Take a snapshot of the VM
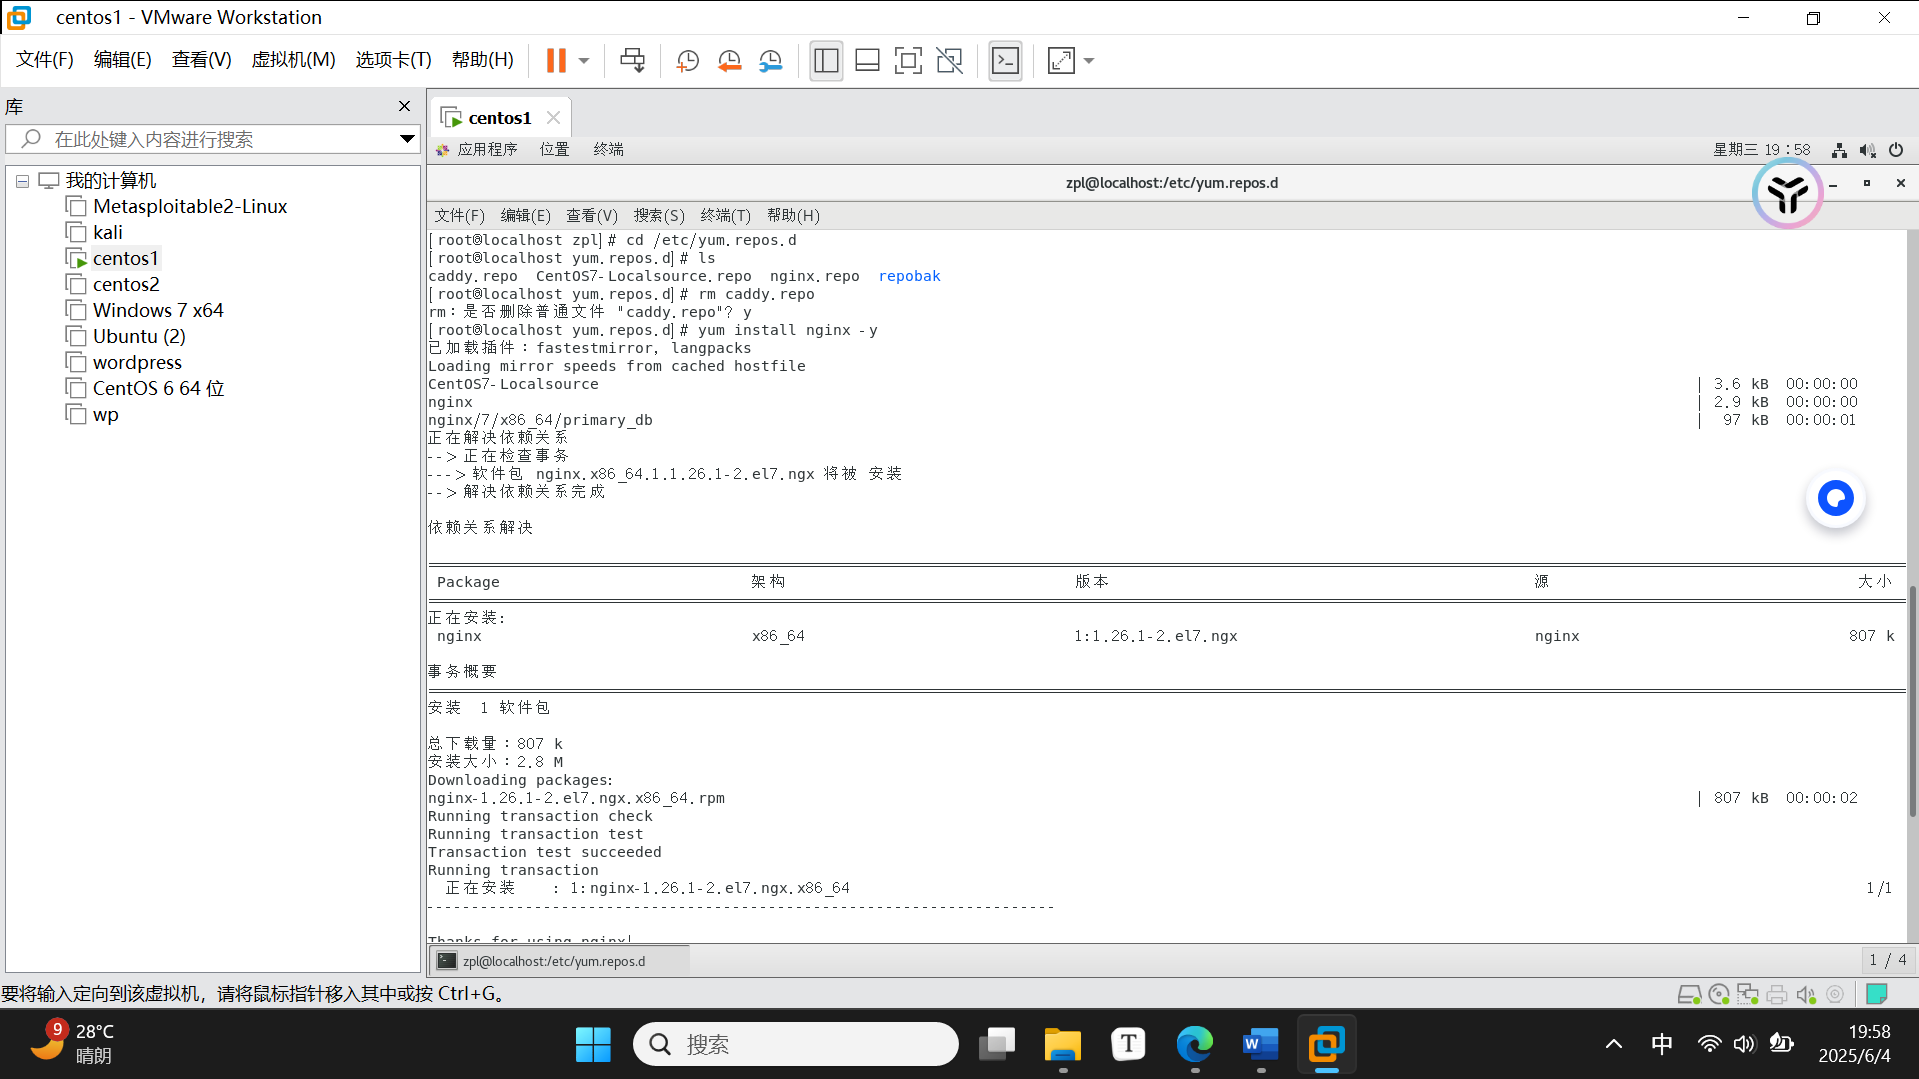Viewport: 1919px width, 1079px height. pos(687,61)
